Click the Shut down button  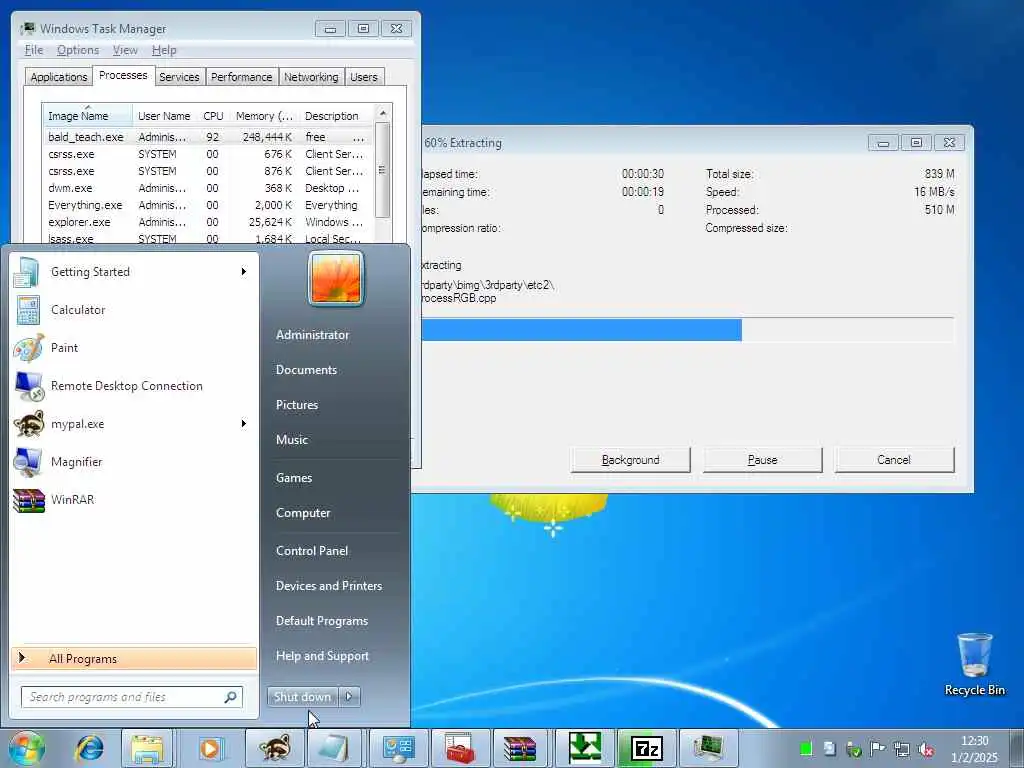[x=302, y=696]
